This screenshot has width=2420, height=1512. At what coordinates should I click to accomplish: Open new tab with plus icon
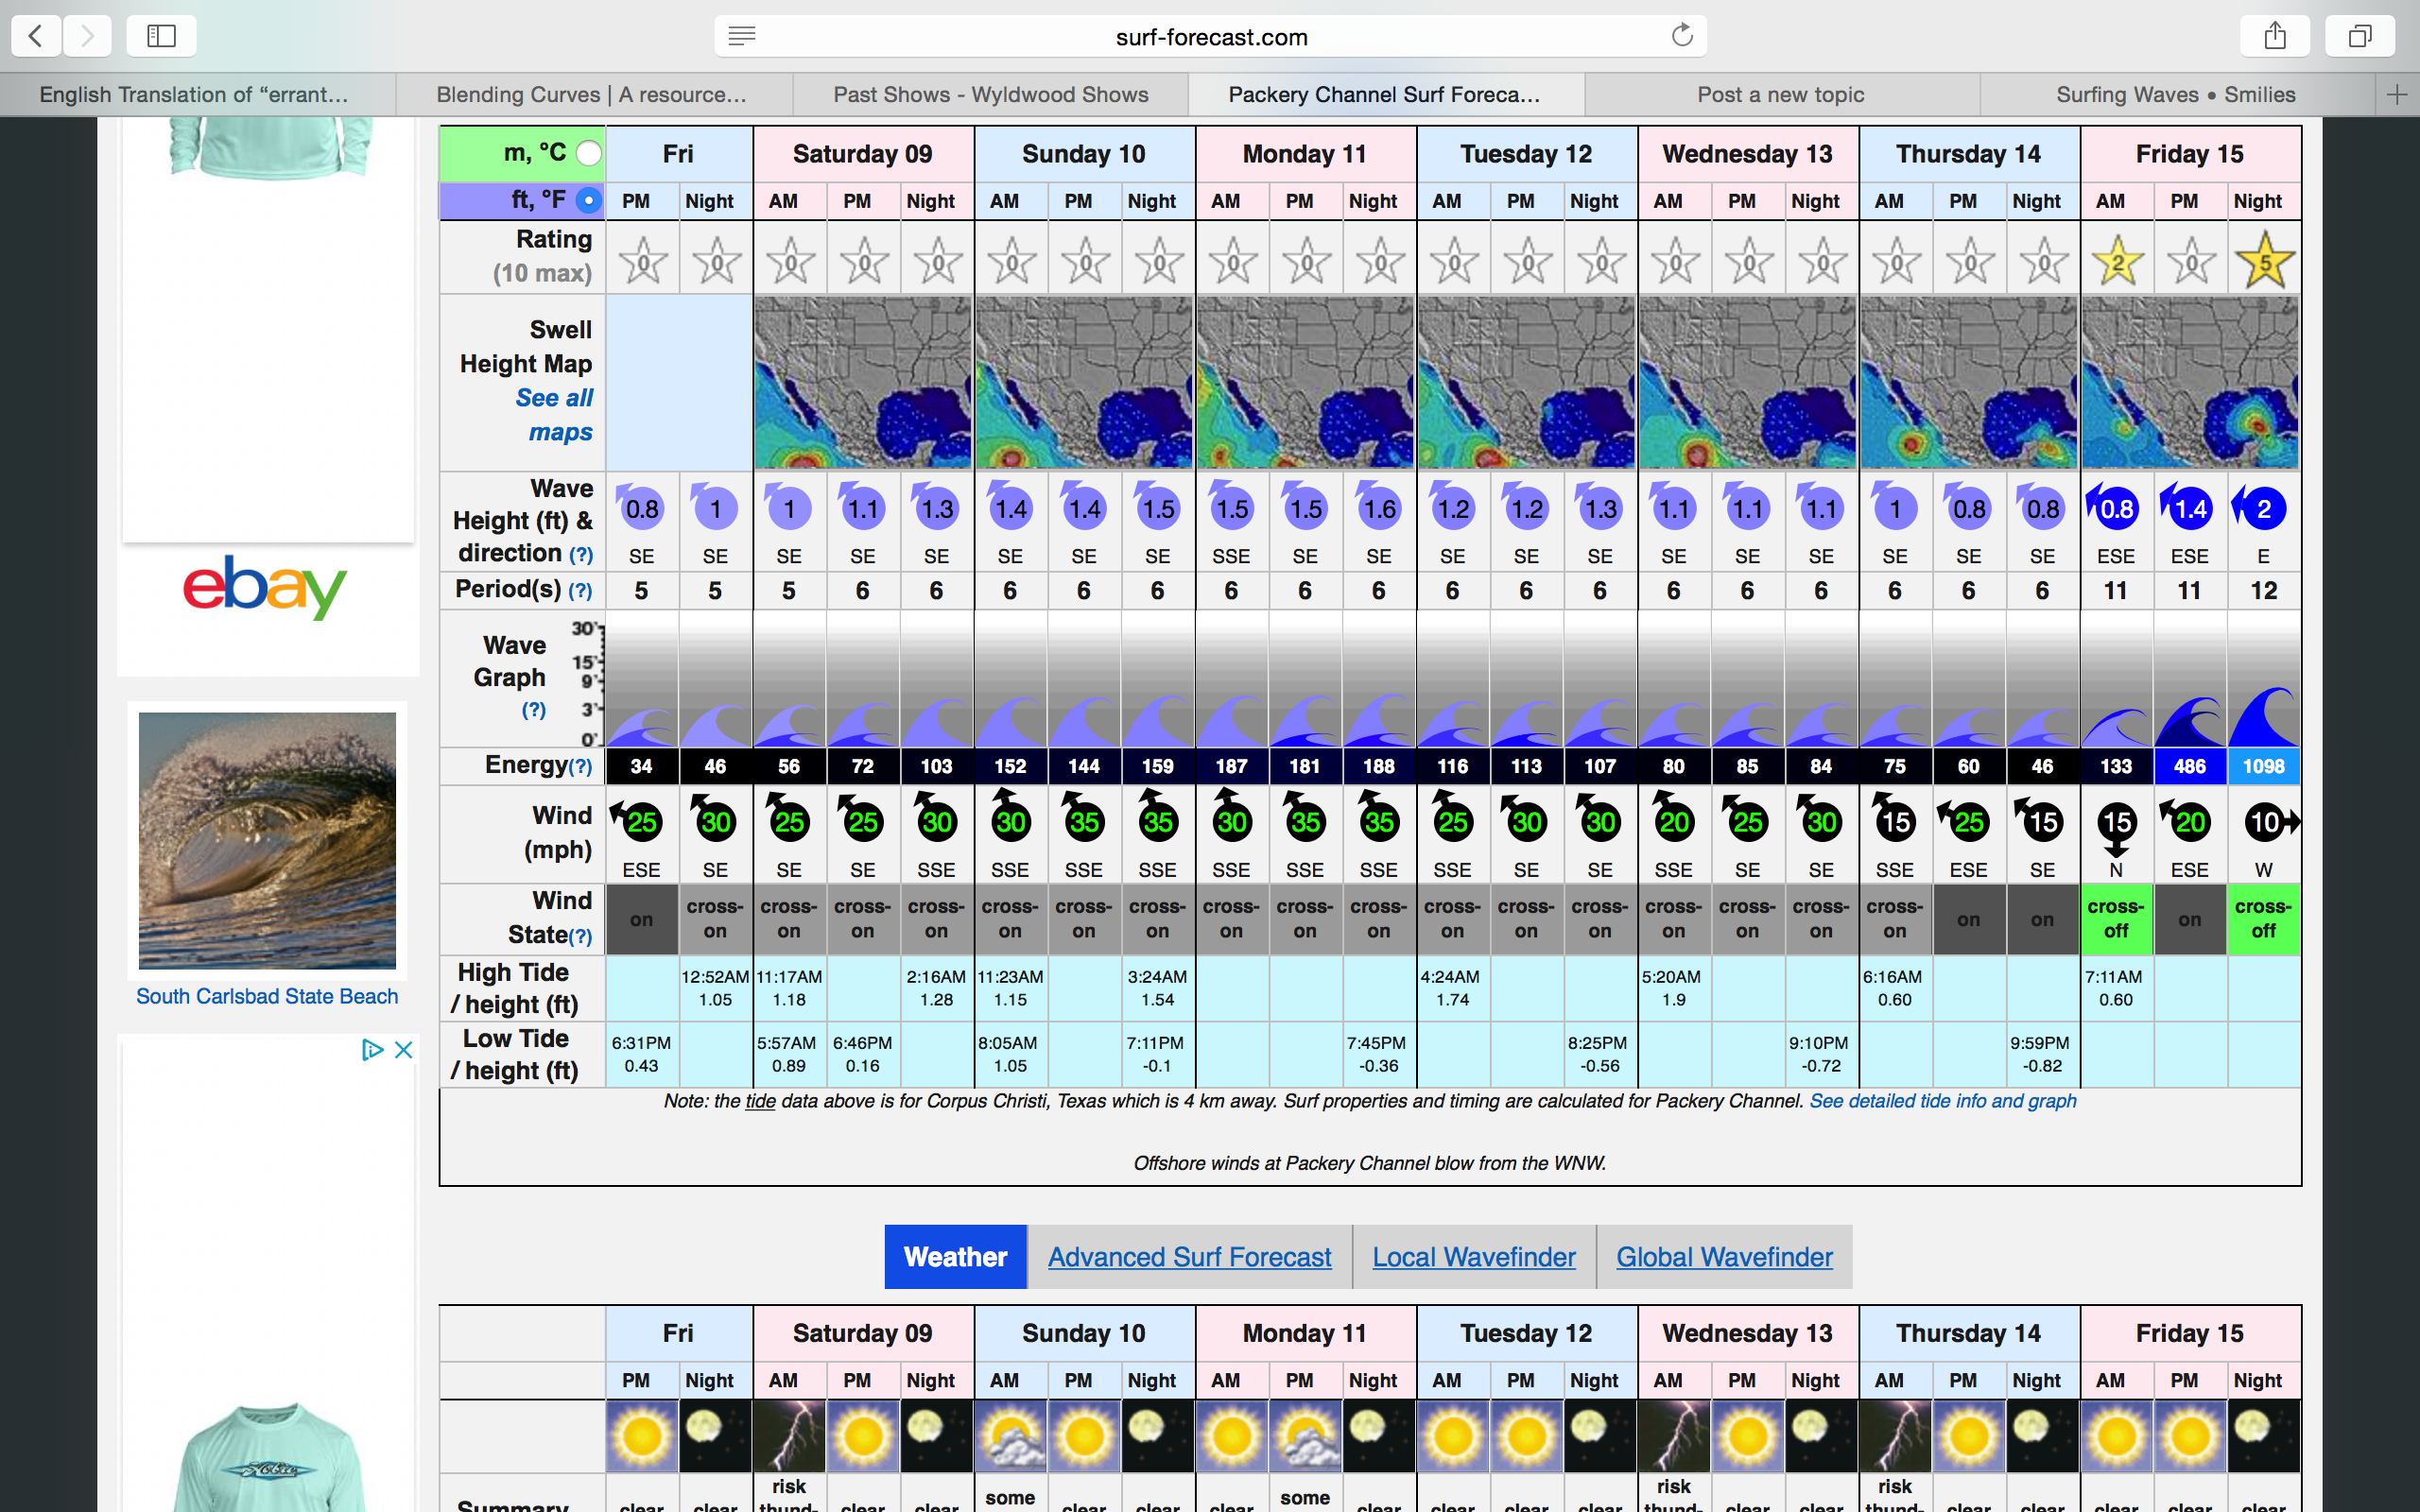point(2397,95)
